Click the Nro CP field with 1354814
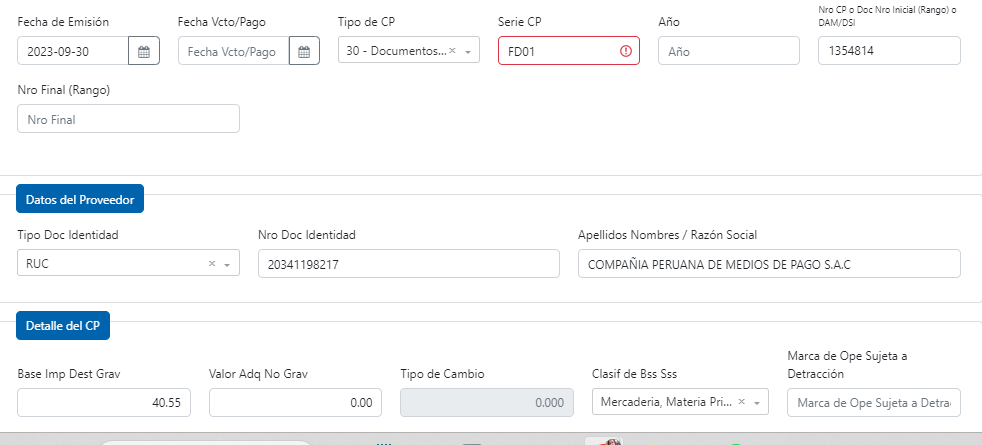The height and width of the screenshot is (445, 982). click(x=889, y=51)
